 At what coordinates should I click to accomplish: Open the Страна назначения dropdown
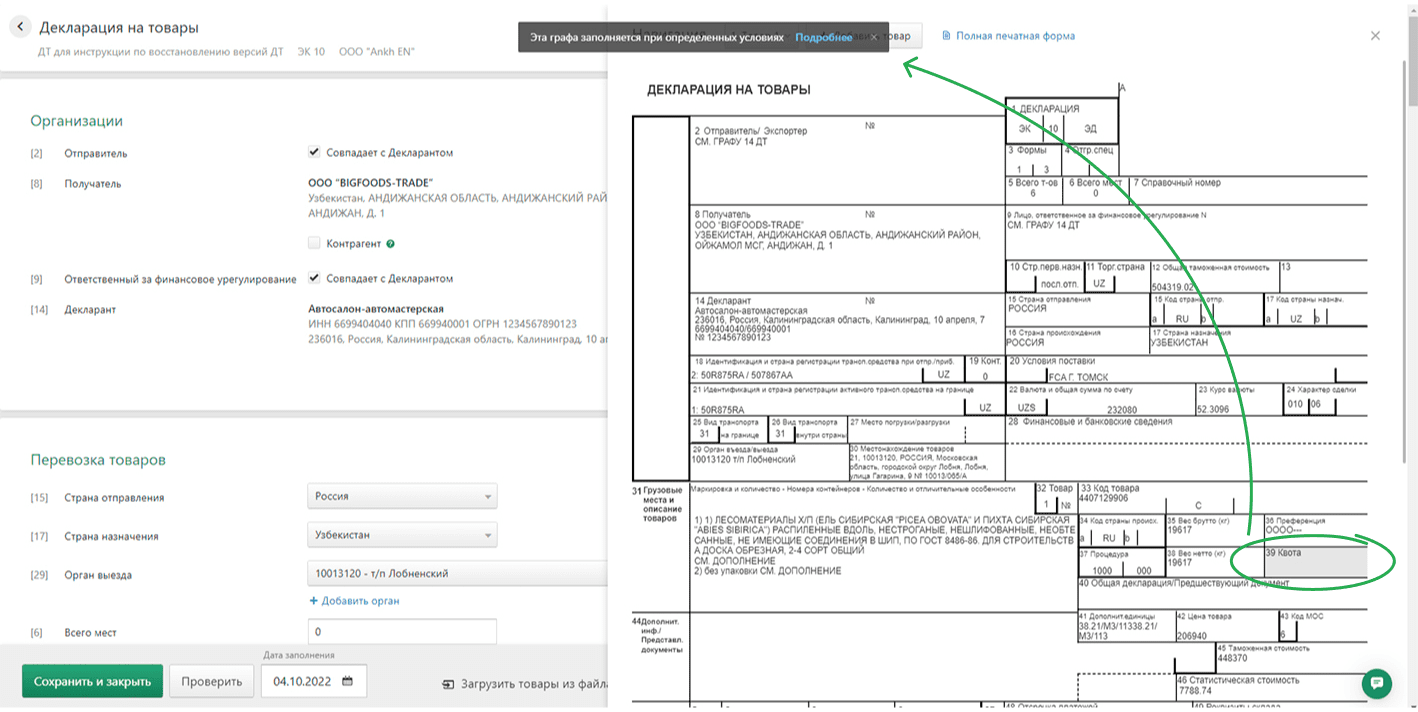point(401,536)
